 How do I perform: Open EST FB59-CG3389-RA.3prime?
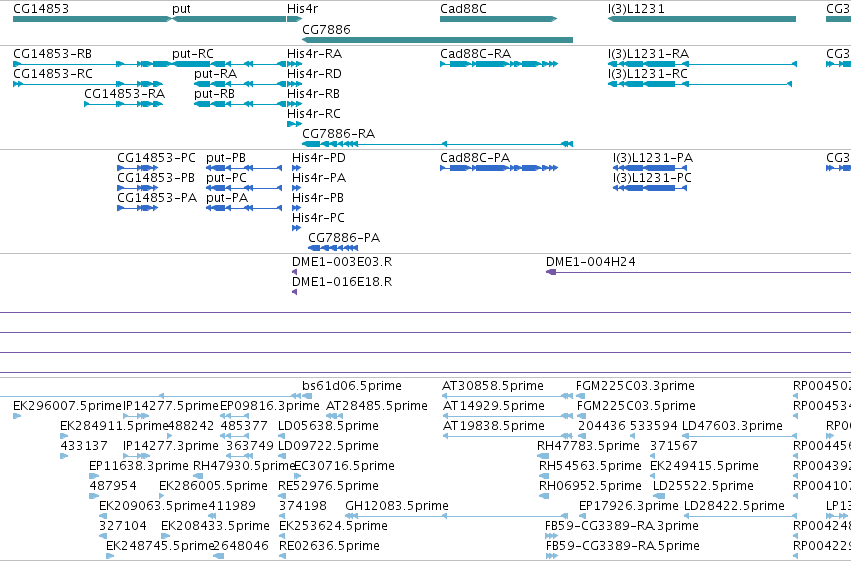point(622,526)
